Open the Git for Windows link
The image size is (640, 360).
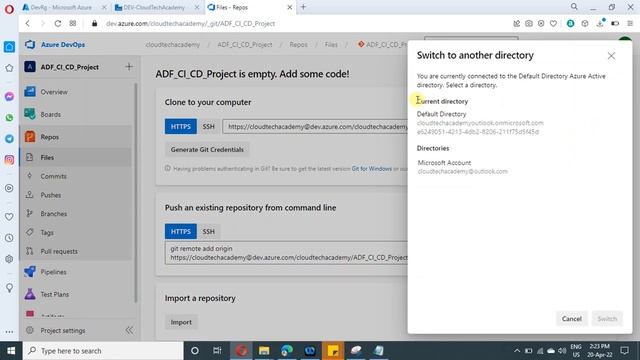[371, 169]
